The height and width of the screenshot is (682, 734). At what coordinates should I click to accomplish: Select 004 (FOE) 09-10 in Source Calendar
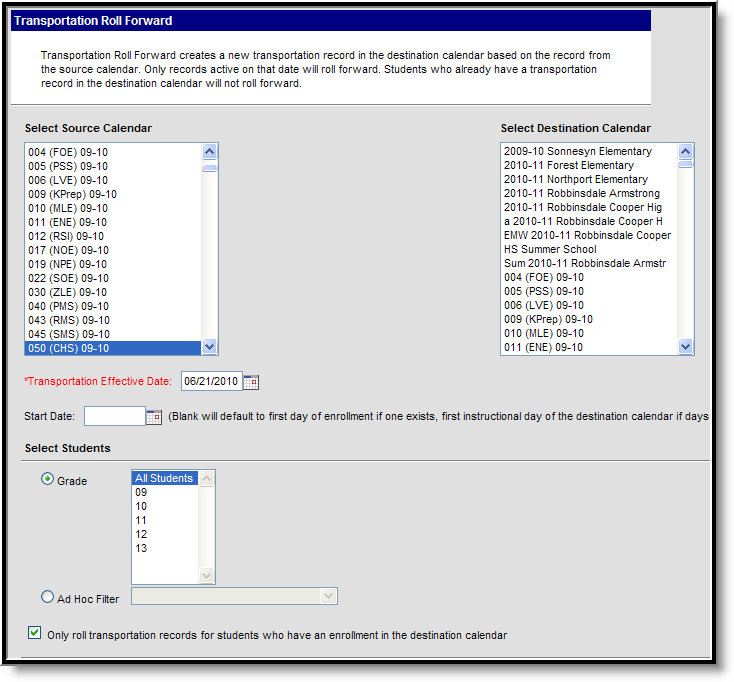113,152
